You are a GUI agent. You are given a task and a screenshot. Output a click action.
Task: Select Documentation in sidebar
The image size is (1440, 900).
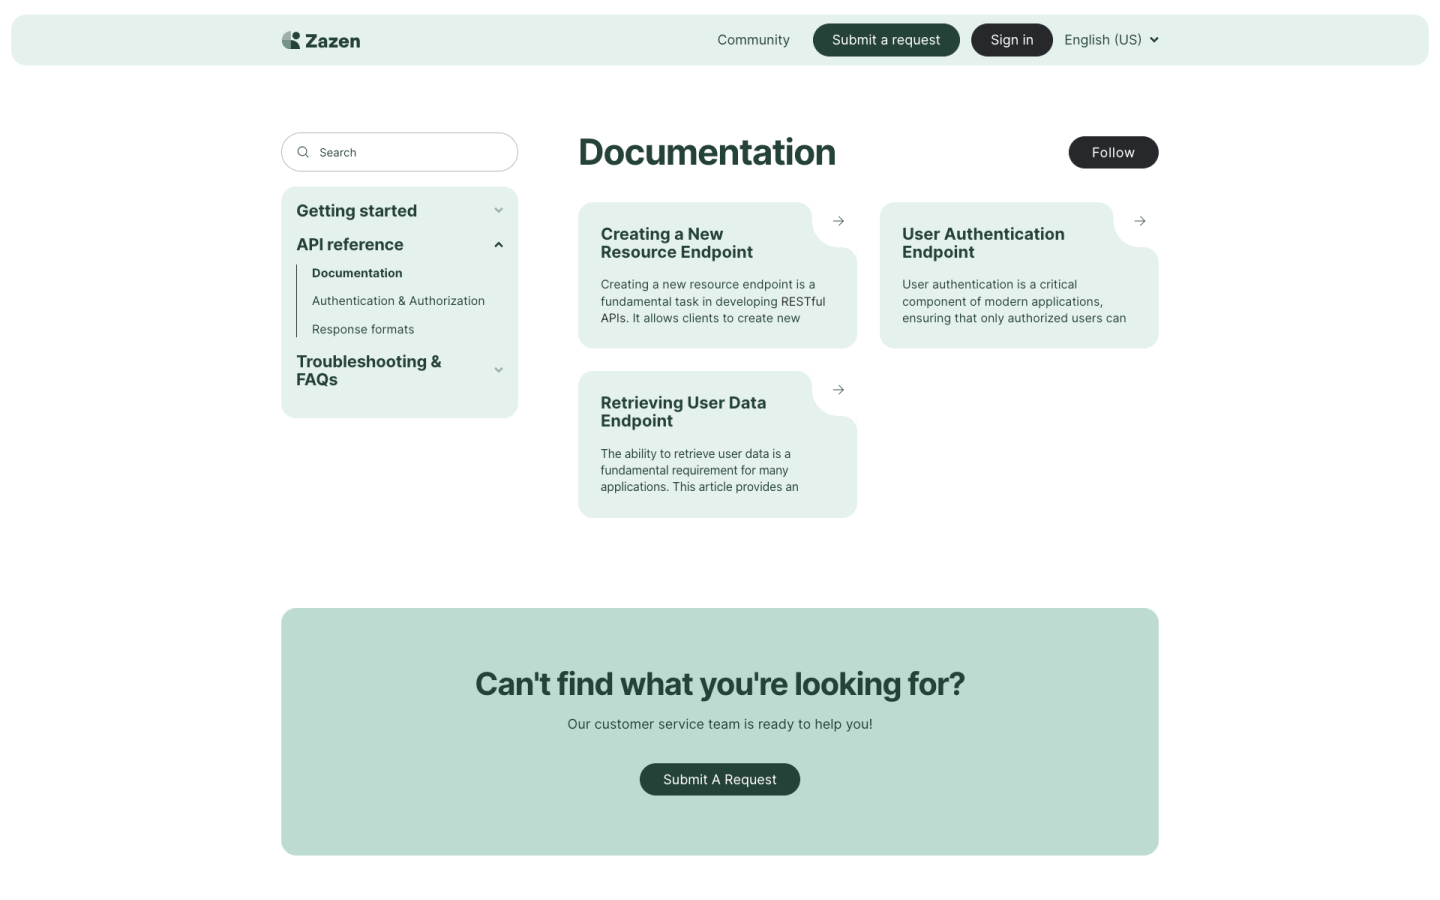[357, 273]
